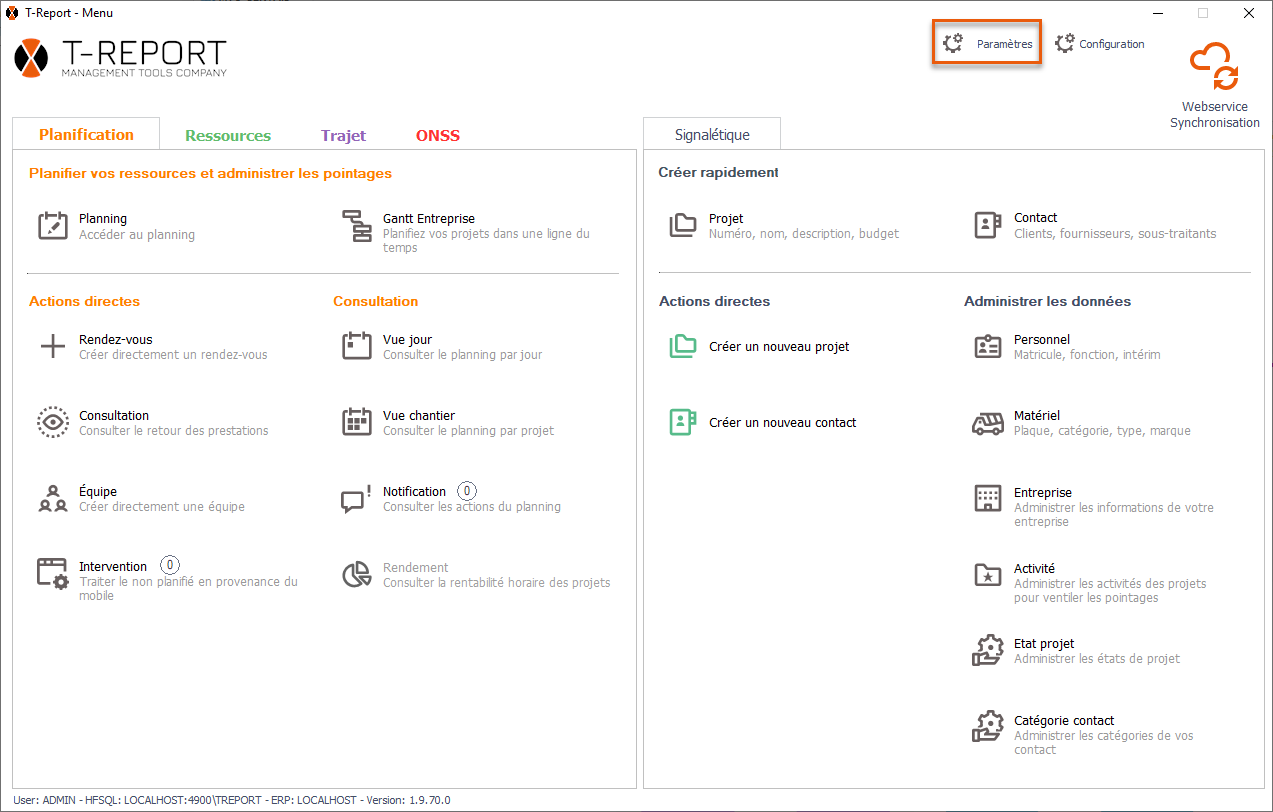Open the ONSS tab
1273x812 pixels.
[438, 136]
